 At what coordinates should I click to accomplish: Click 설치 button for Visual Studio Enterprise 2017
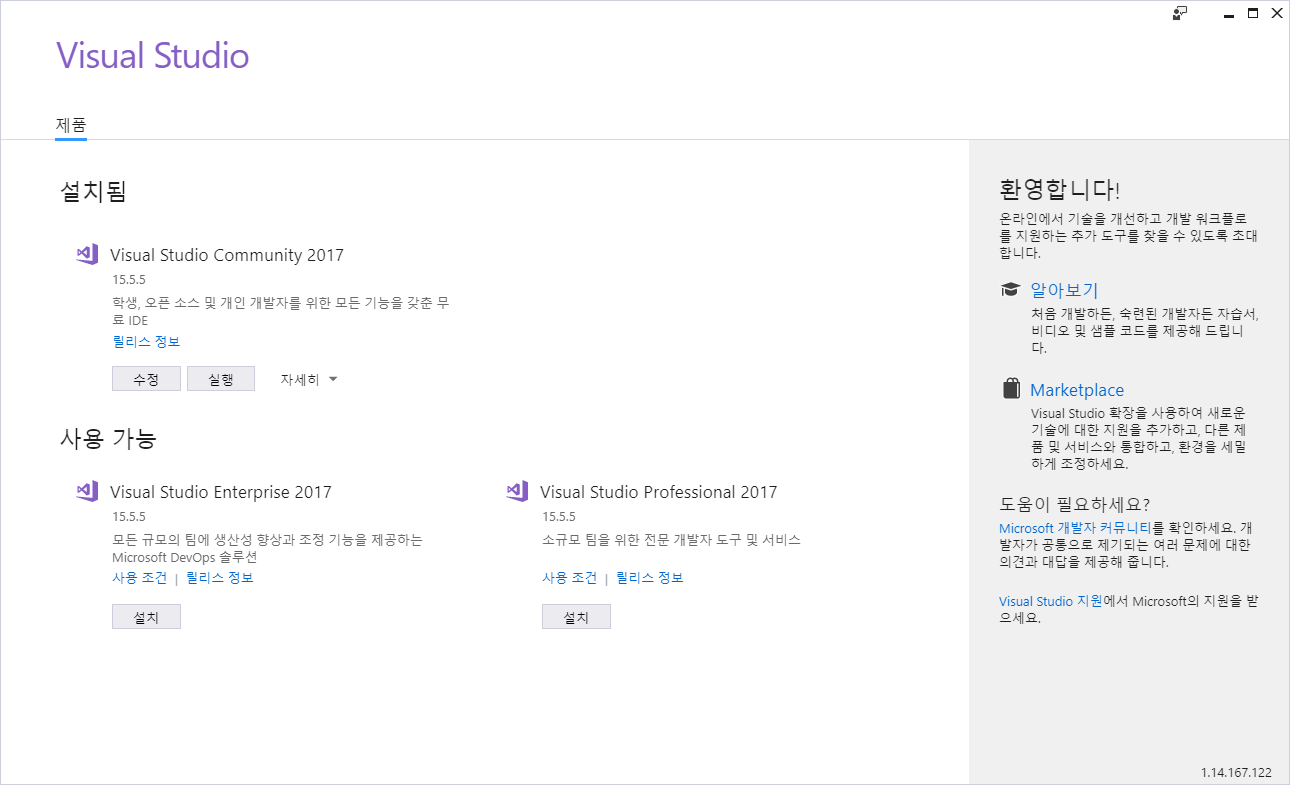click(146, 617)
